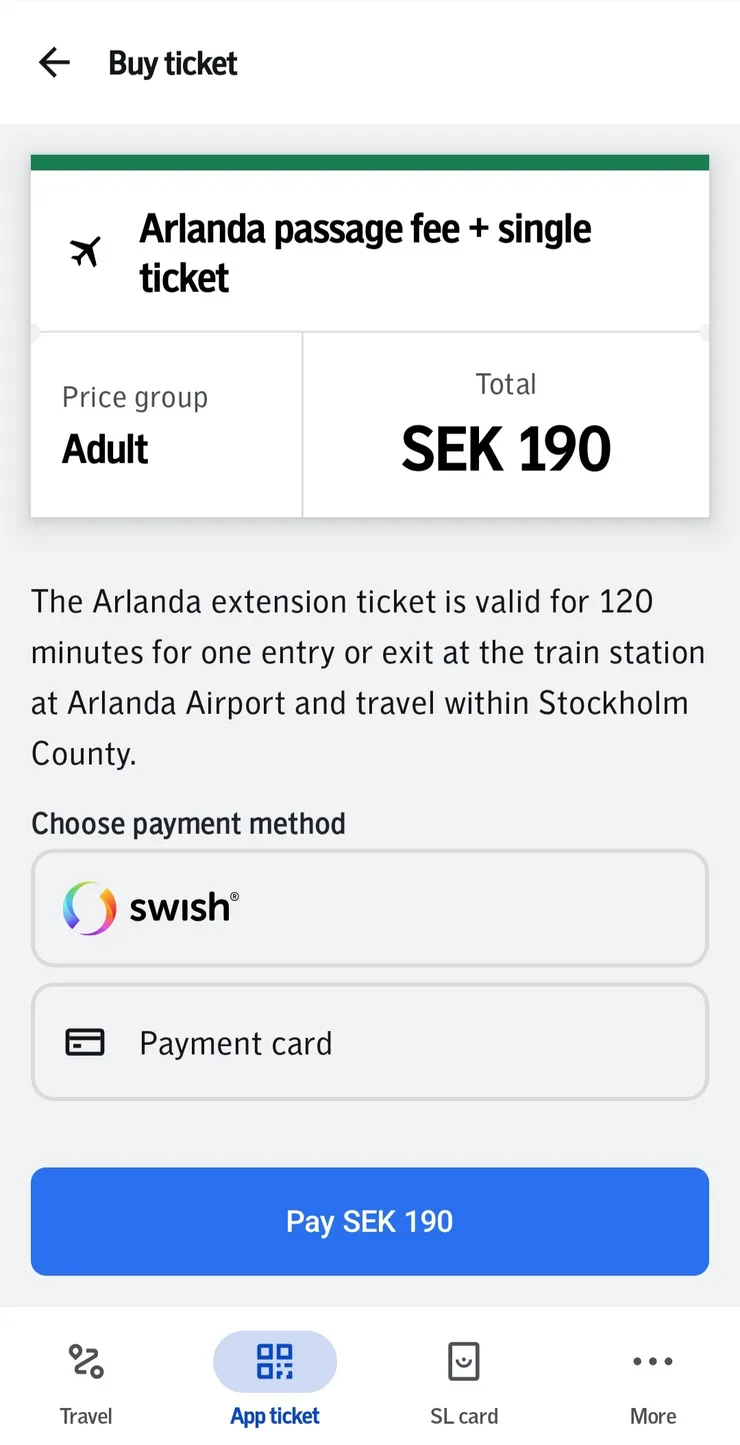The image size is (740, 1445).
Task: Choose Payment card option
Action: [x=370, y=1042]
